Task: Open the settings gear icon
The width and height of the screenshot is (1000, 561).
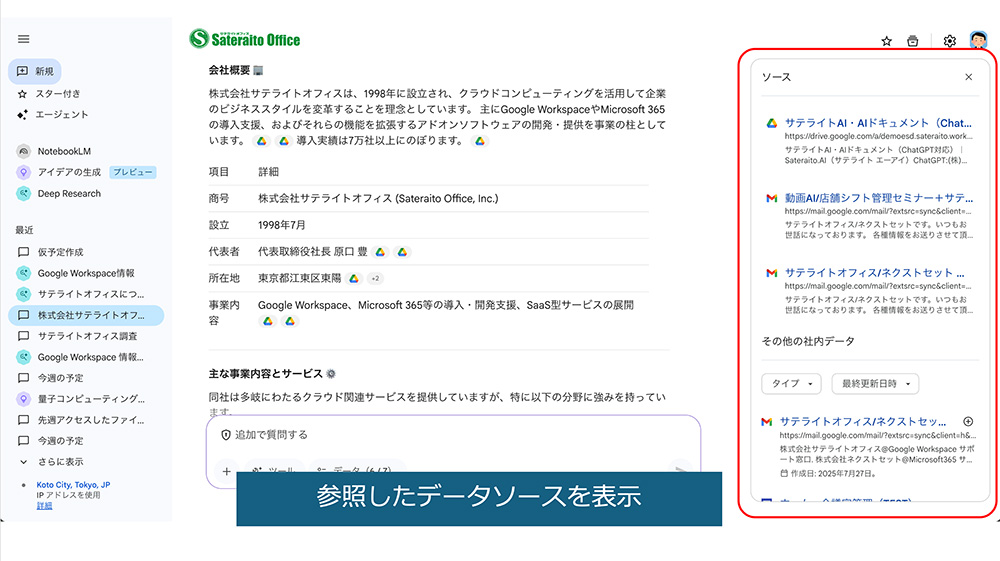Action: pyautogui.click(x=950, y=41)
